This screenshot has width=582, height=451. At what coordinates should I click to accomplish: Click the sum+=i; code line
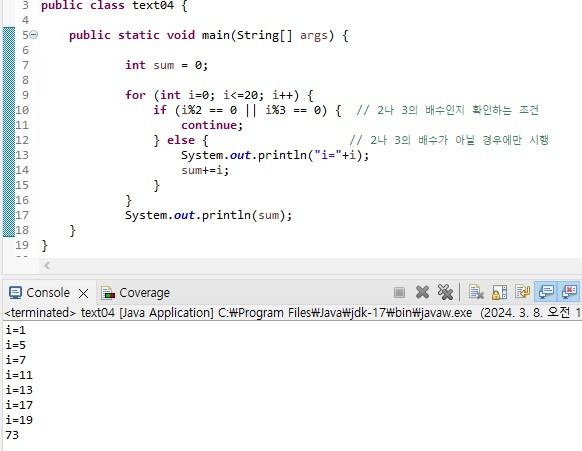(x=205, y=170)
